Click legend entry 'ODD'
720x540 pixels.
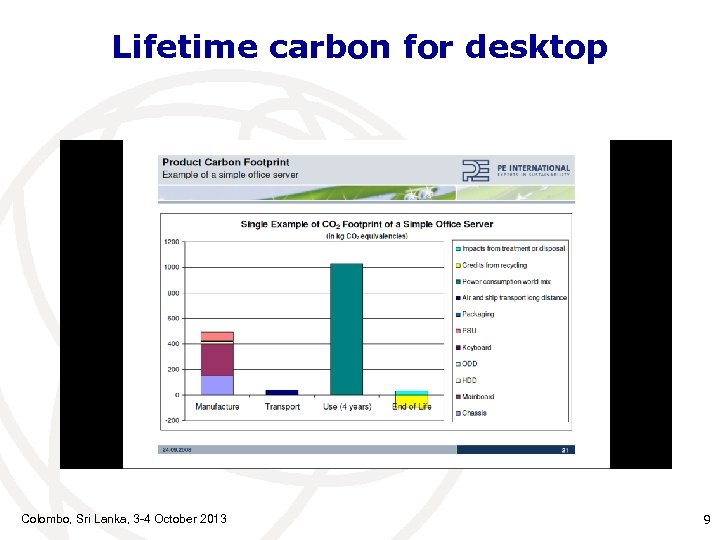[467, 364]
